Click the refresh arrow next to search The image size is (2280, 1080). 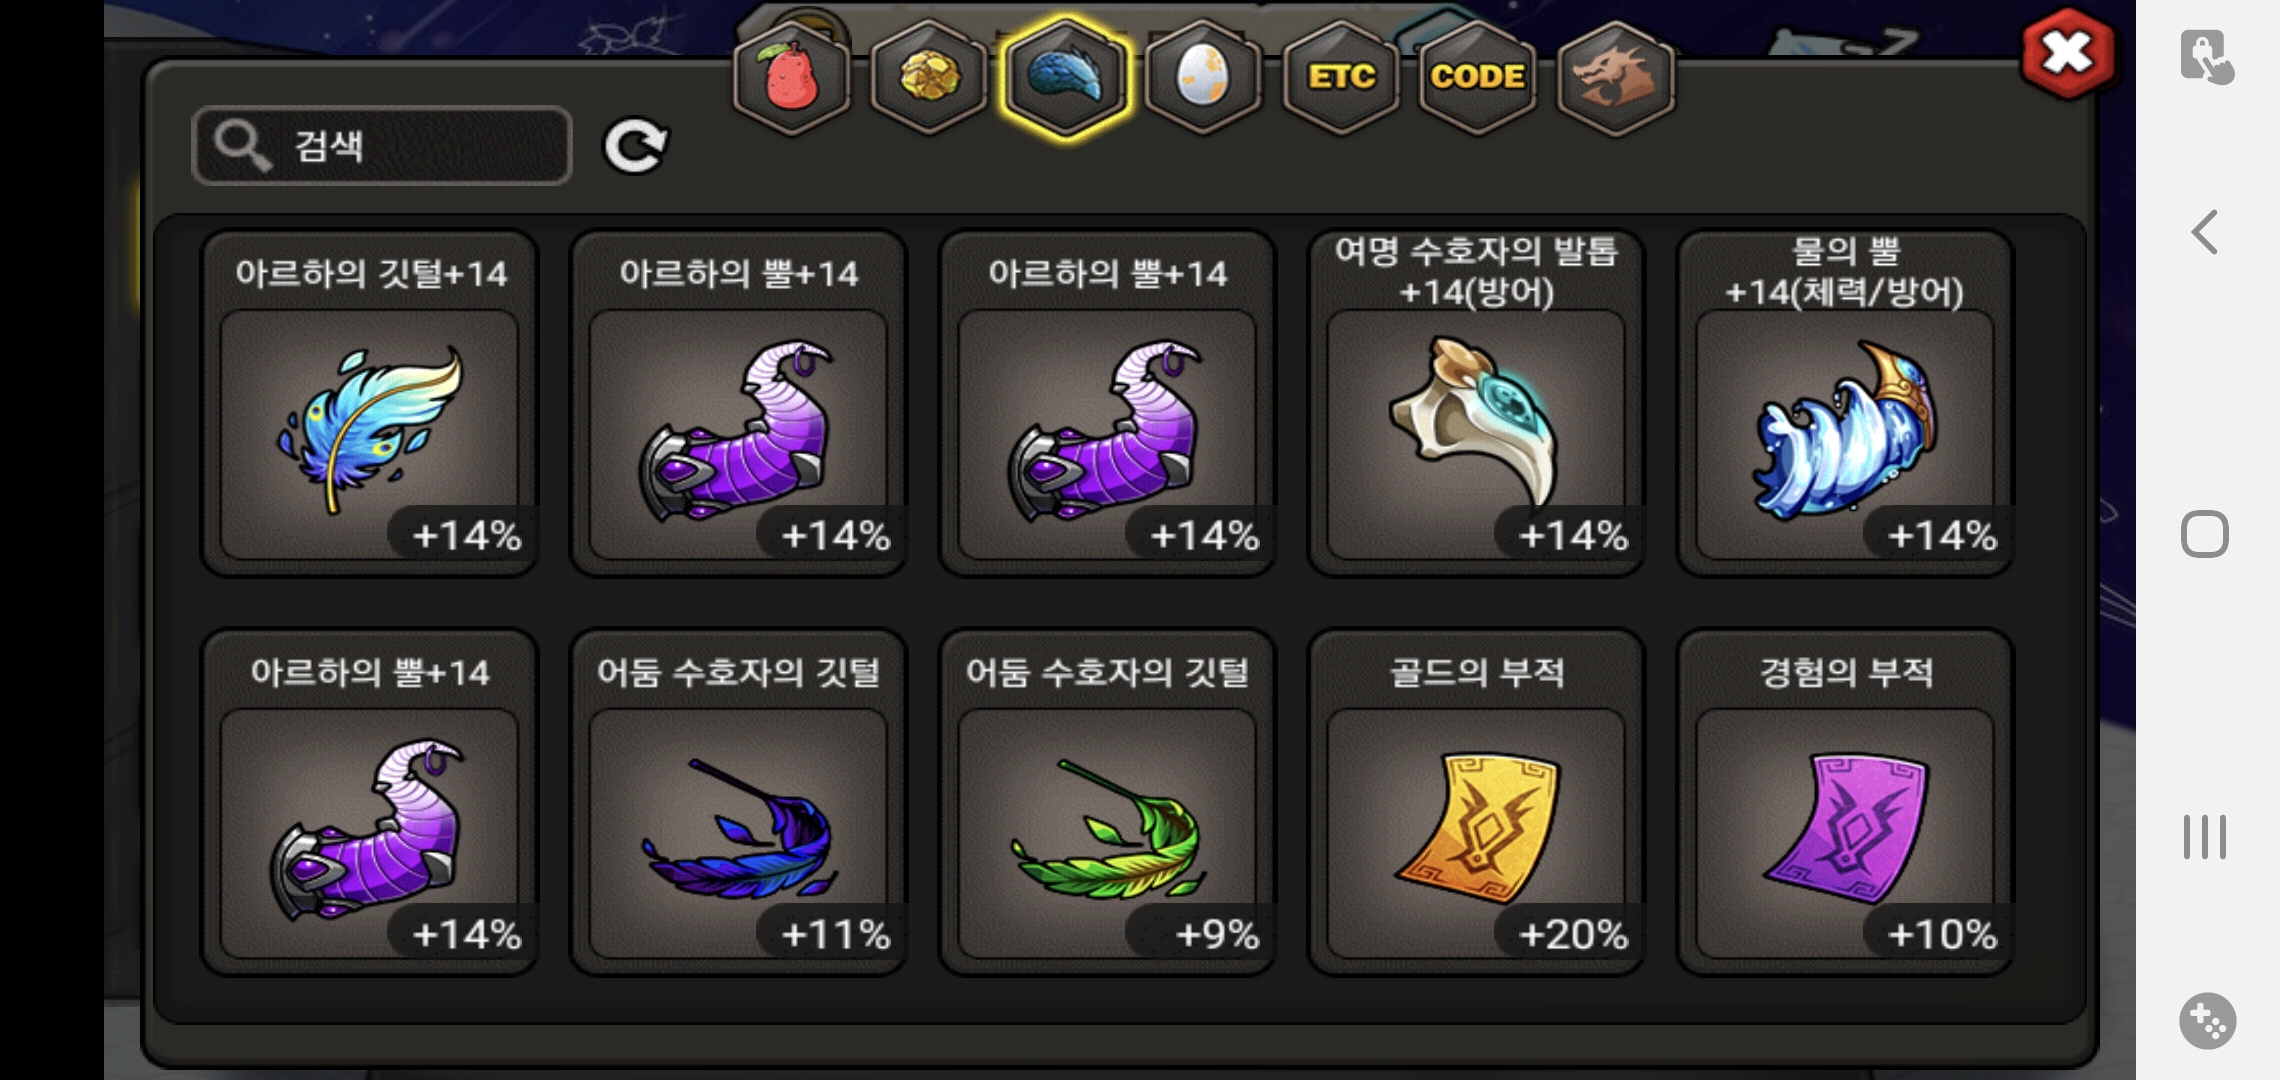point(636,147)
